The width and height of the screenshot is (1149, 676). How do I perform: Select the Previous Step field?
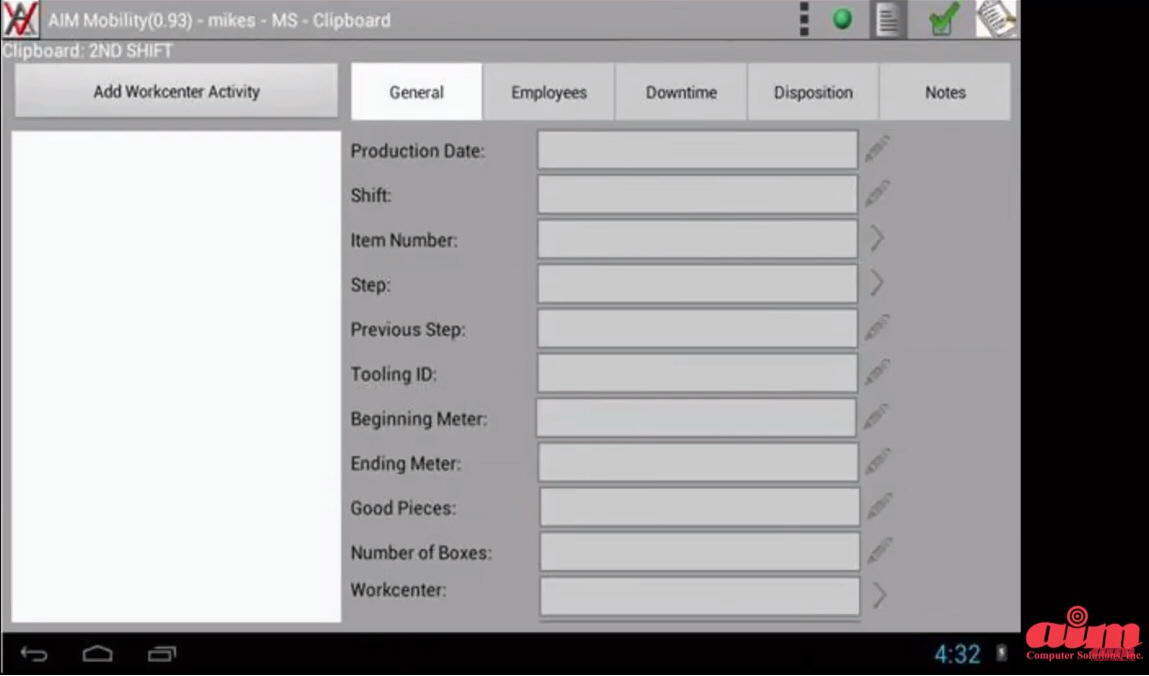[x=698, y=328]
